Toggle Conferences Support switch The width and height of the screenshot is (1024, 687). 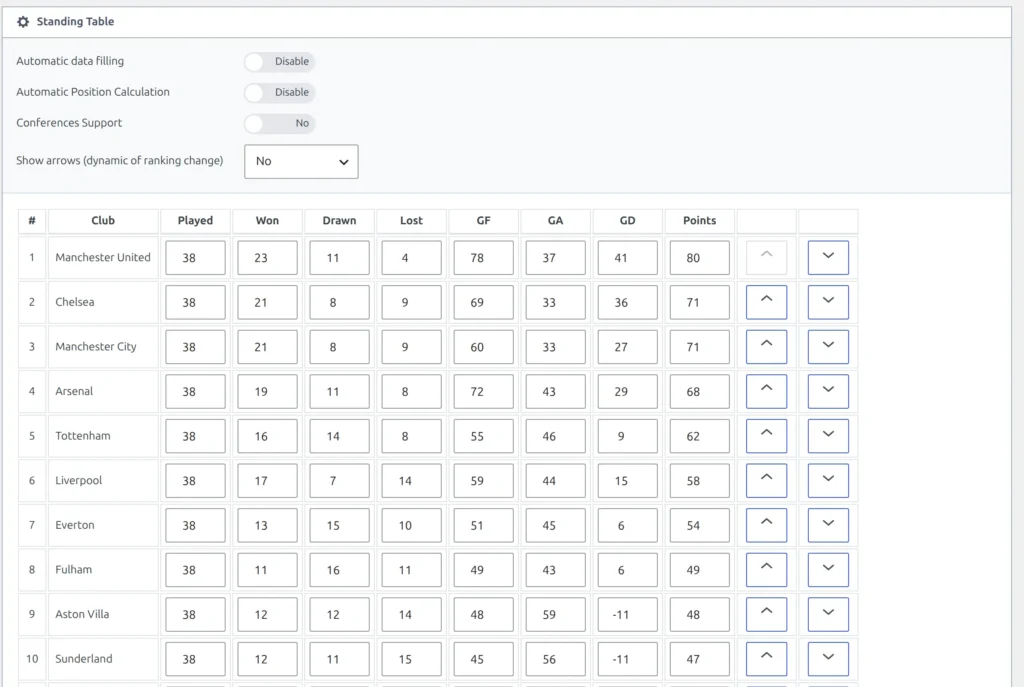point(280,123)
